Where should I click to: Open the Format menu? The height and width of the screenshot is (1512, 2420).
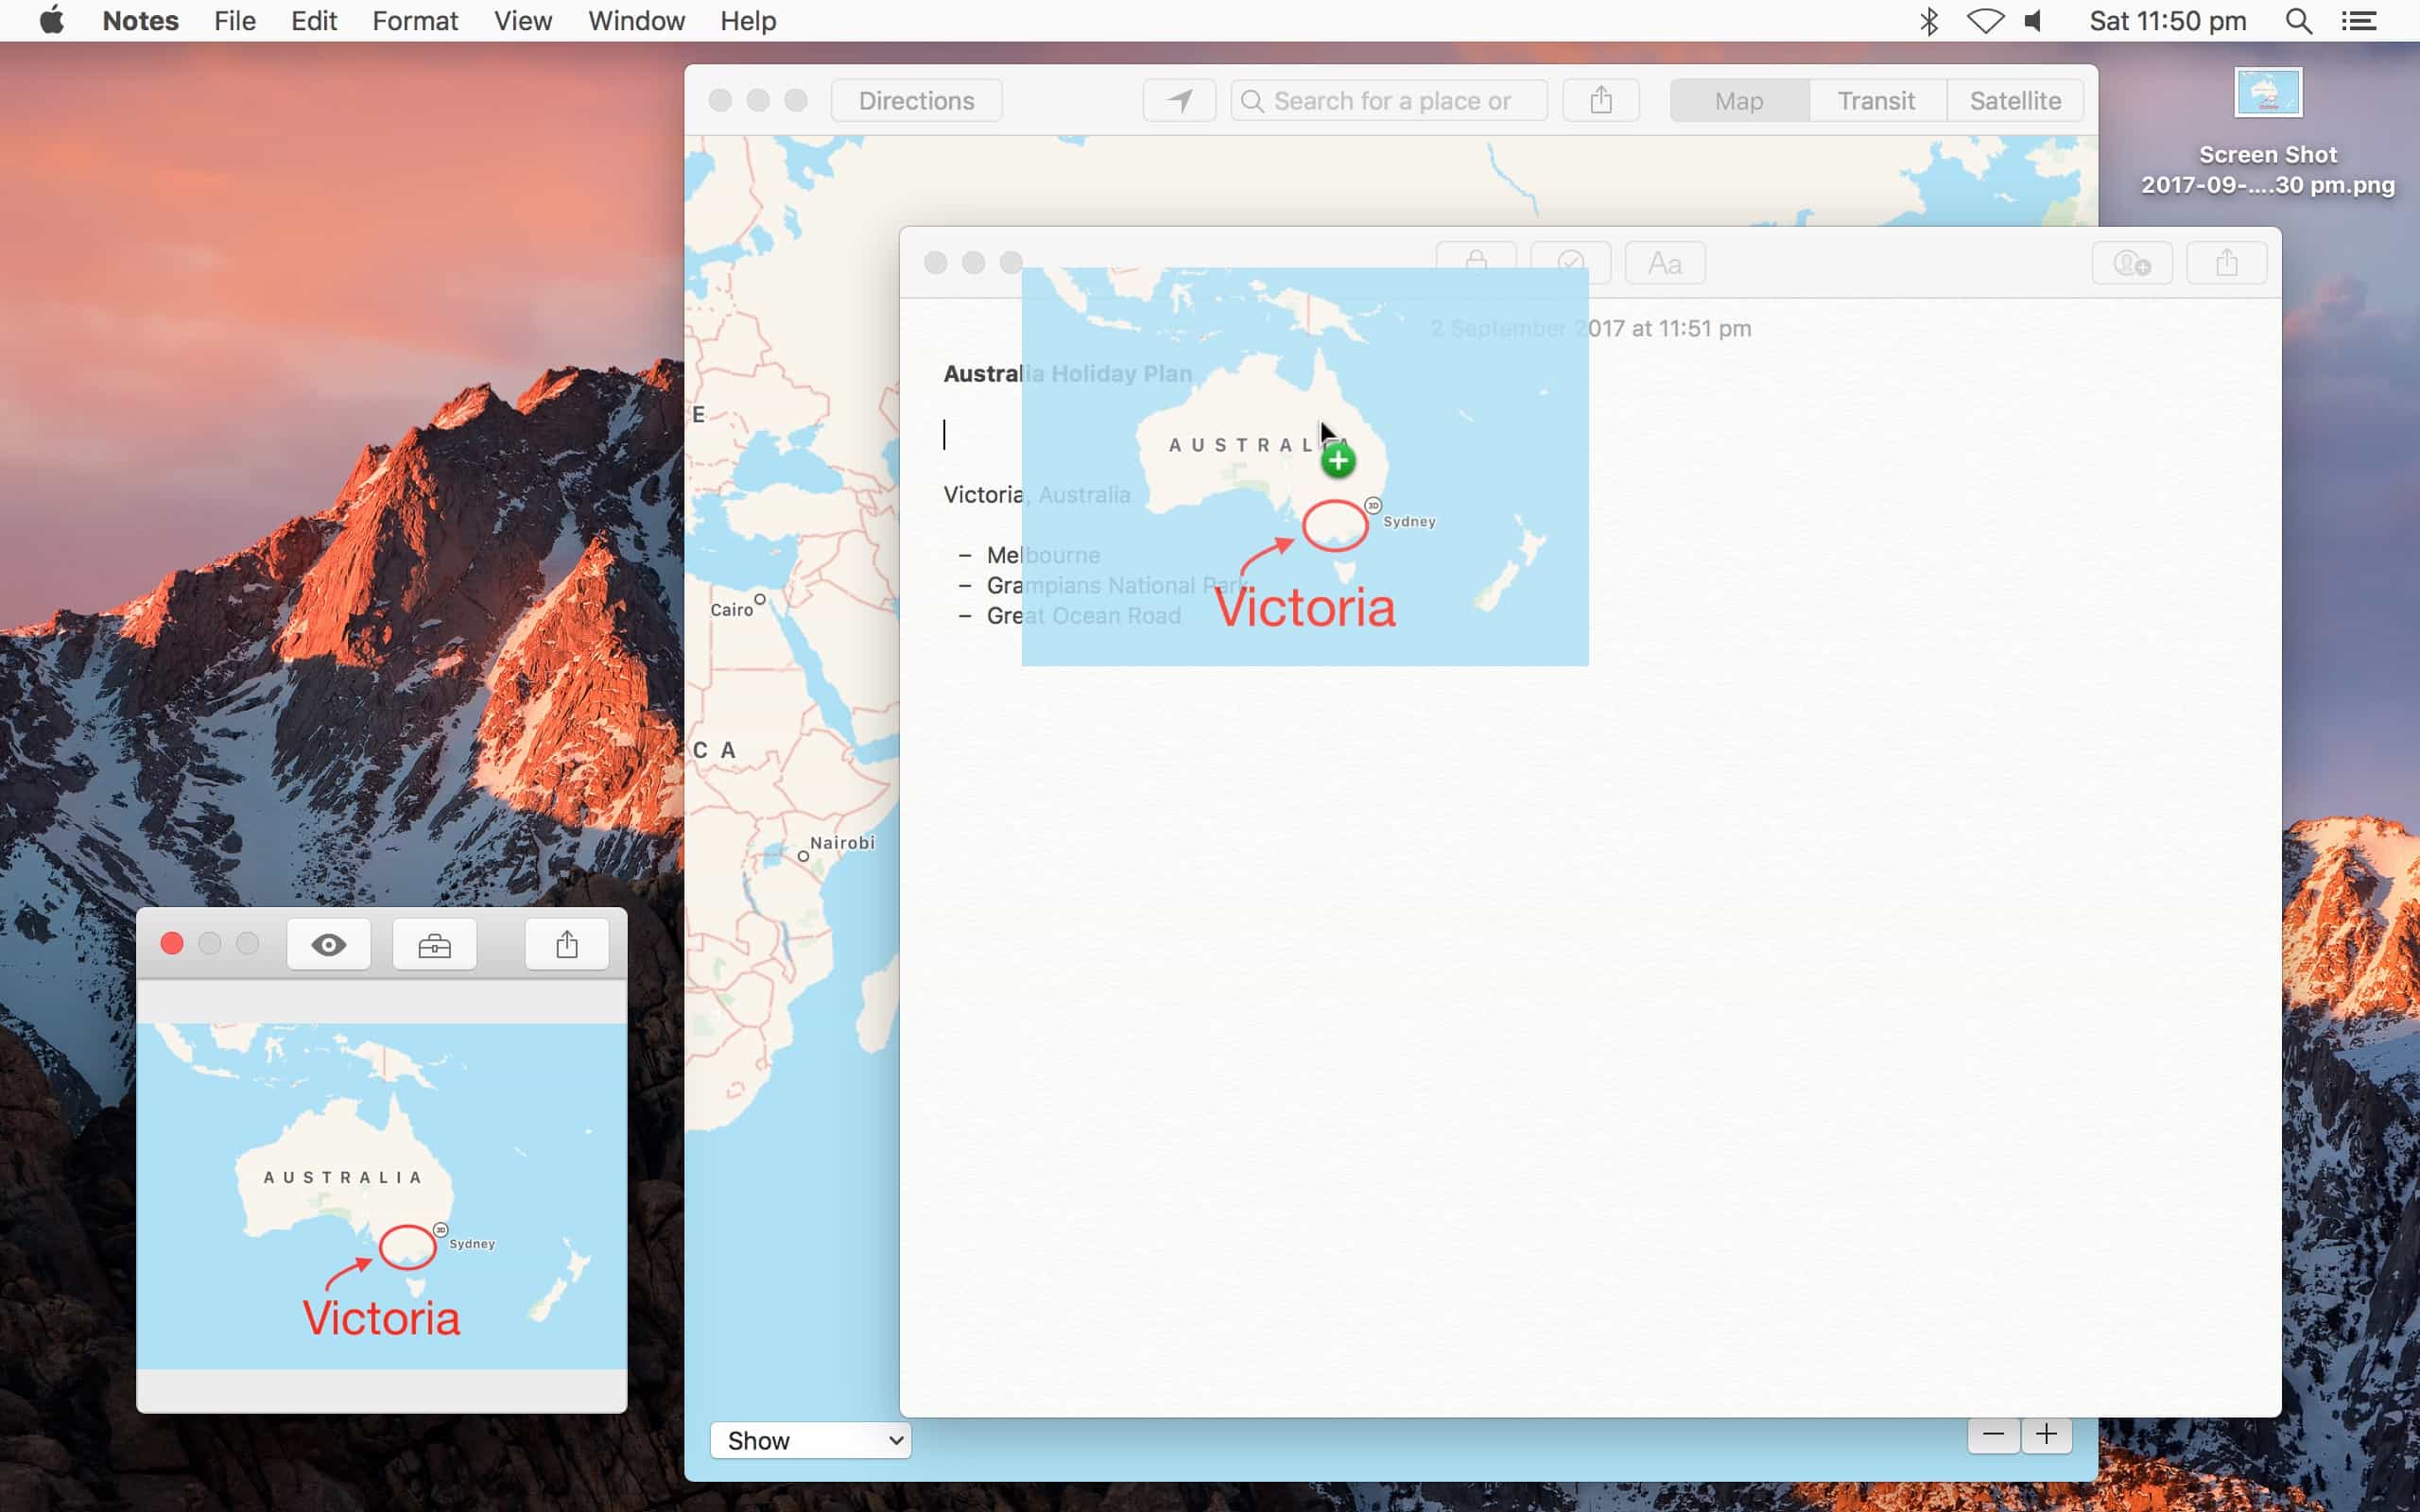415,20
